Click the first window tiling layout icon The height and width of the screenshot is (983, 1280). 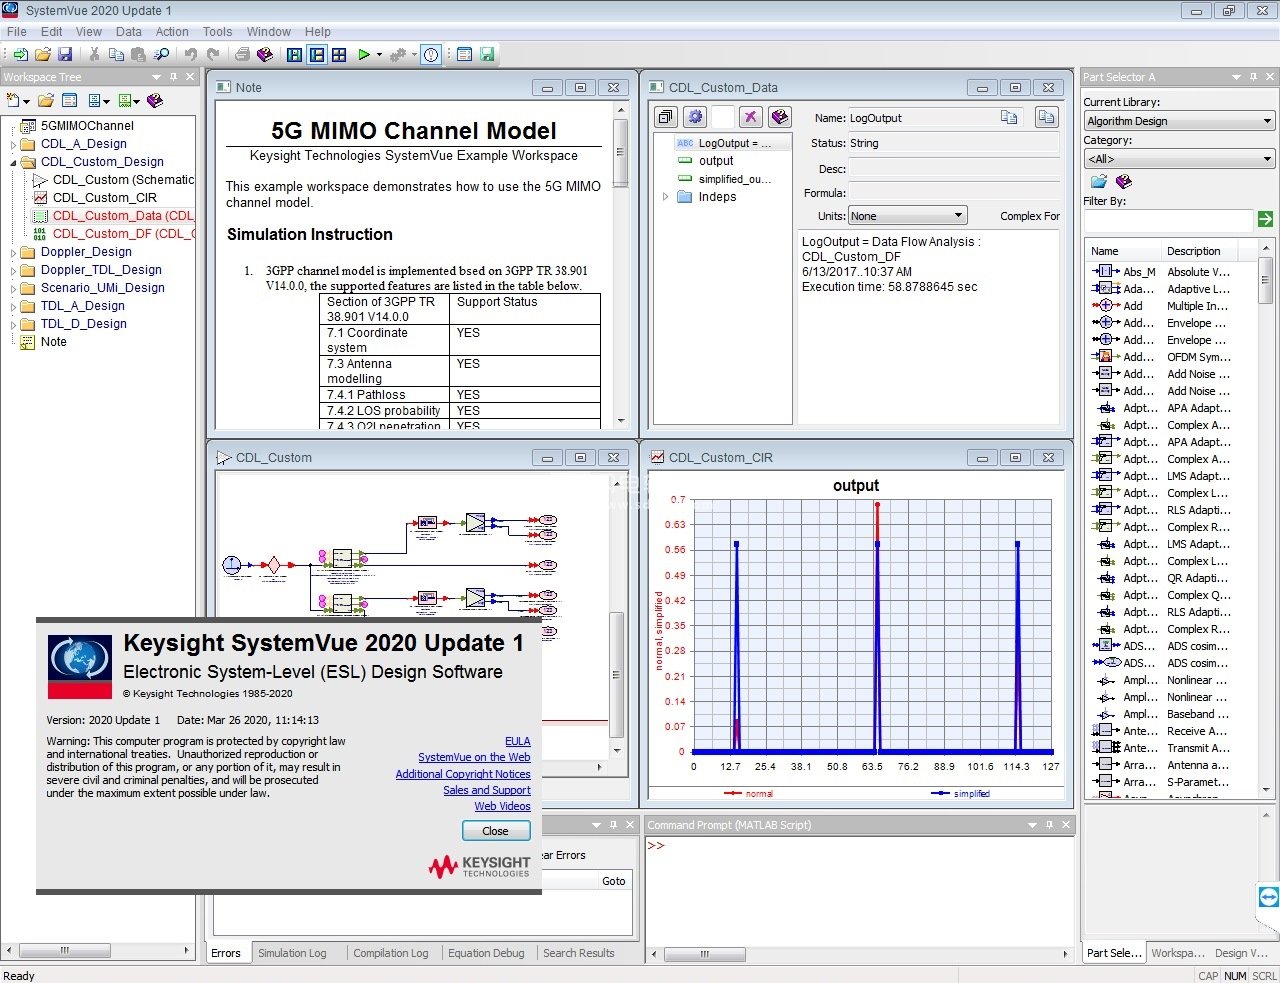295,55
